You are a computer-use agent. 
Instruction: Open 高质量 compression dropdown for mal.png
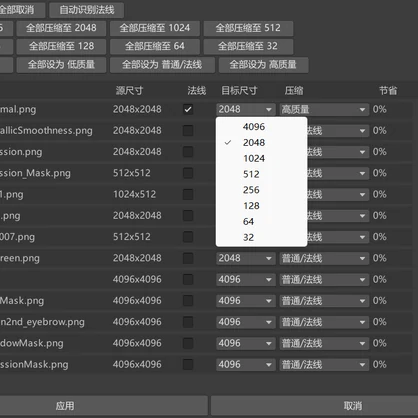click(324, 109)
